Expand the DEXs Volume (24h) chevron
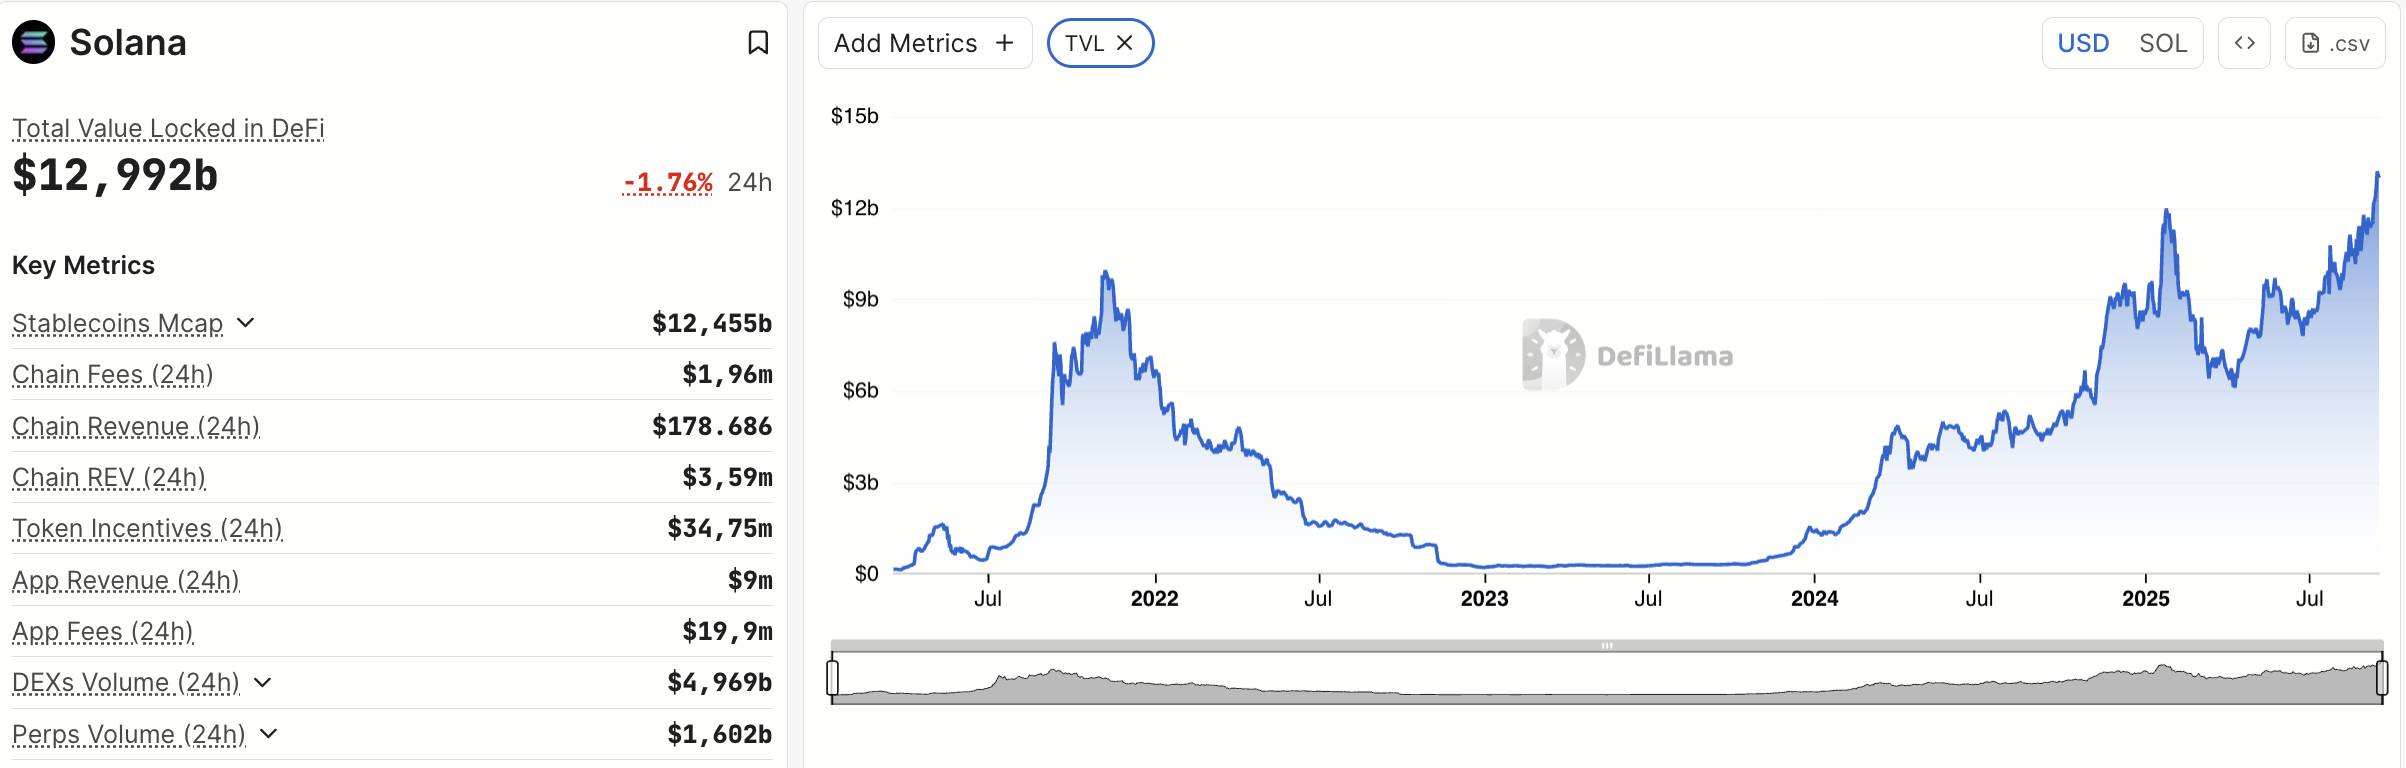This screenshot has height=768, width=2406. coord(262,682)
